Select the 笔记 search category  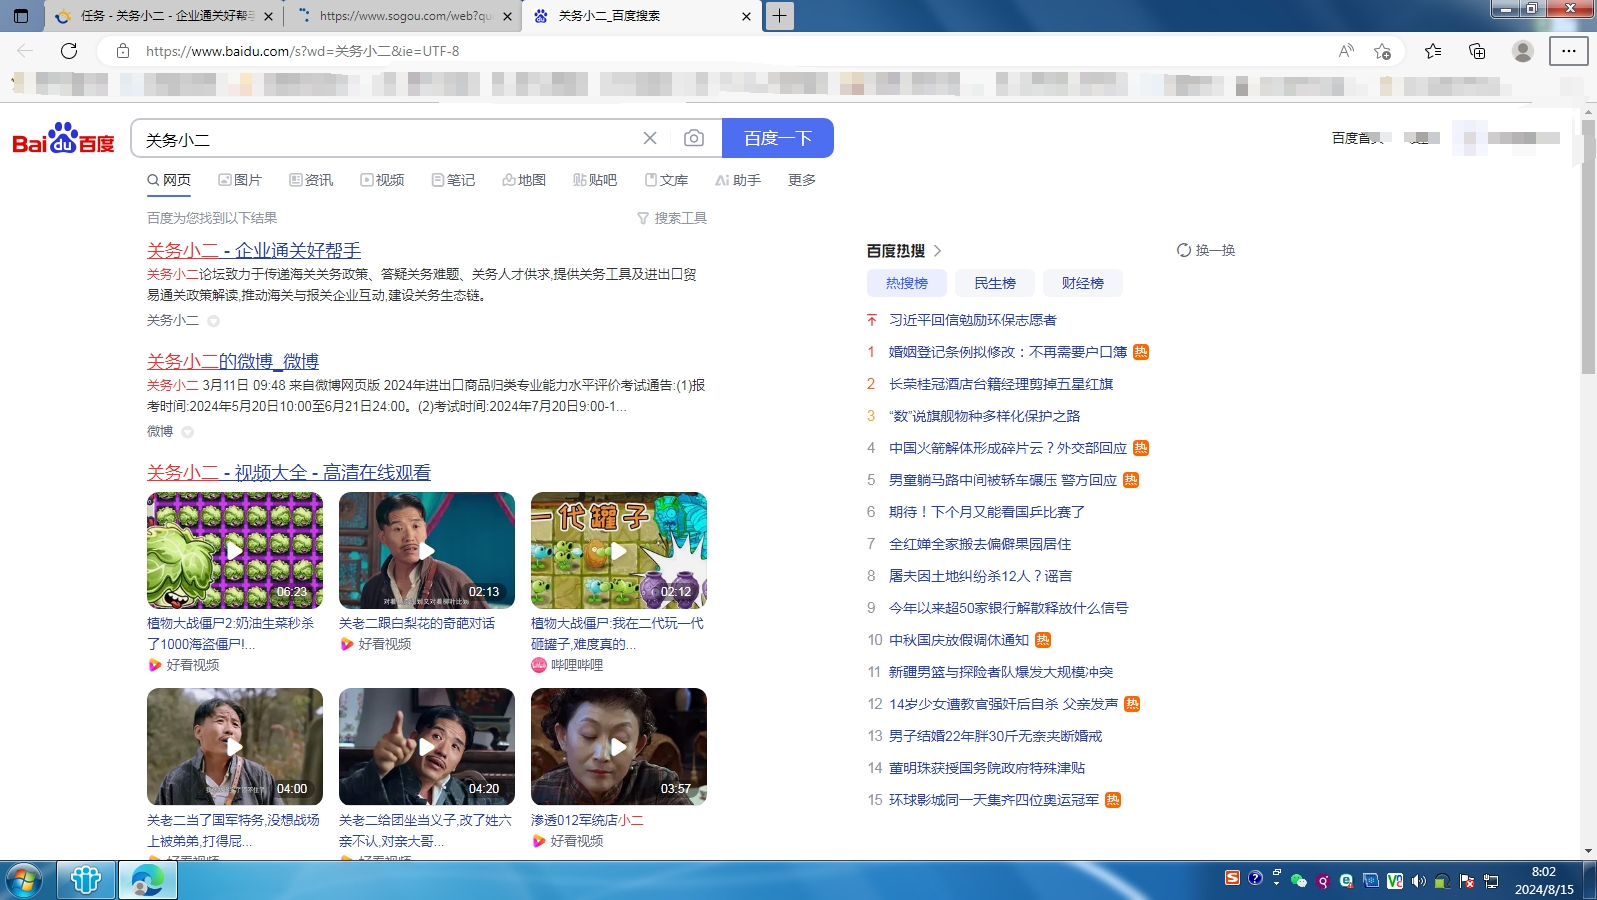coord(453,180)
